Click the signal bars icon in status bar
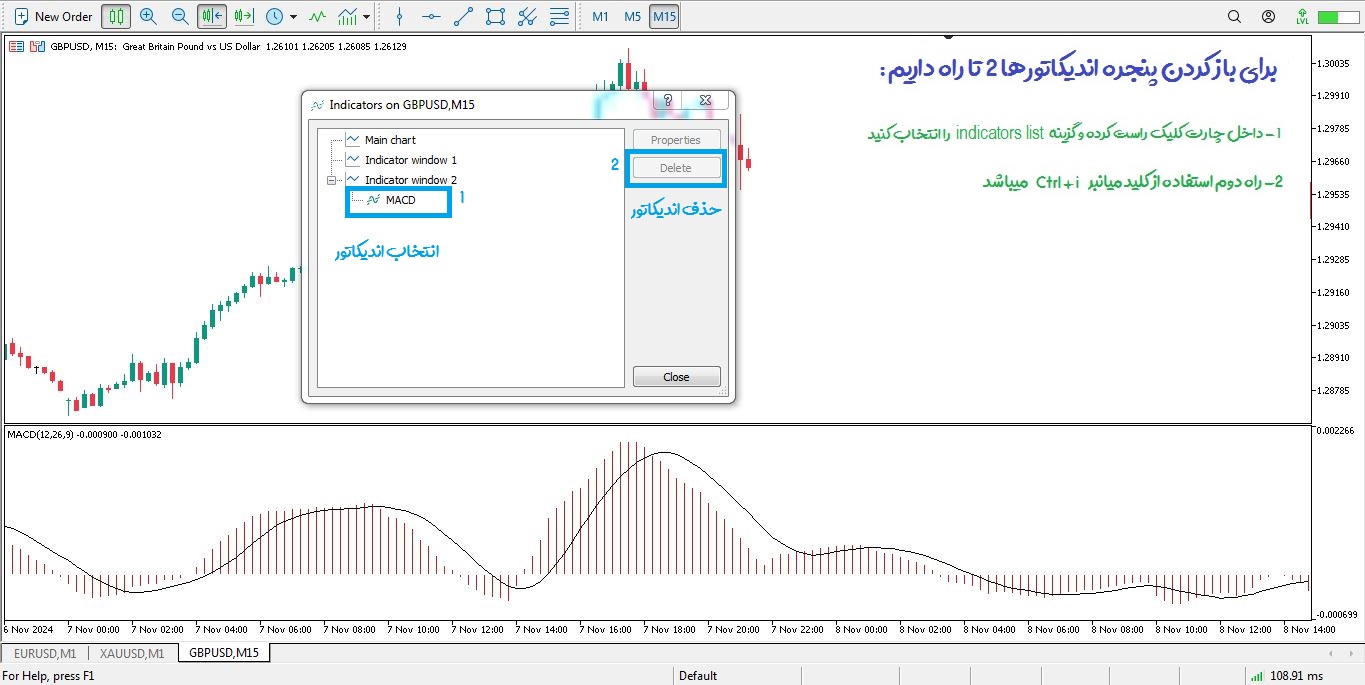Screen dimensions: 1365x685 (1255, 676)
